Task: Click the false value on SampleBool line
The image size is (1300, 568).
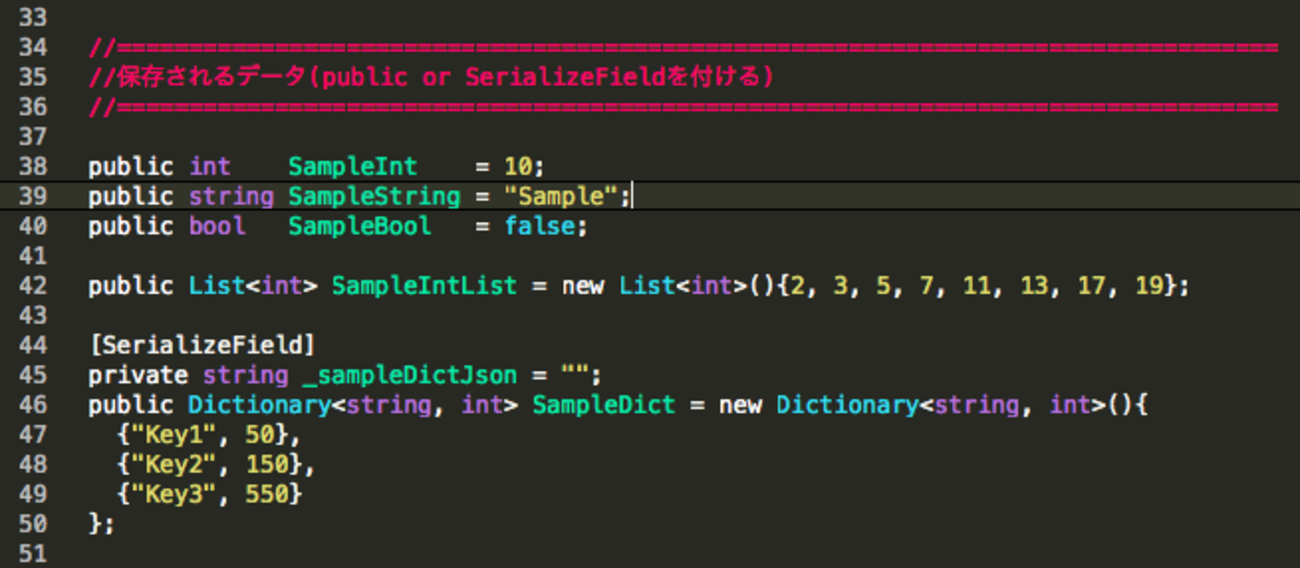Action: click(x=539, y=226)
